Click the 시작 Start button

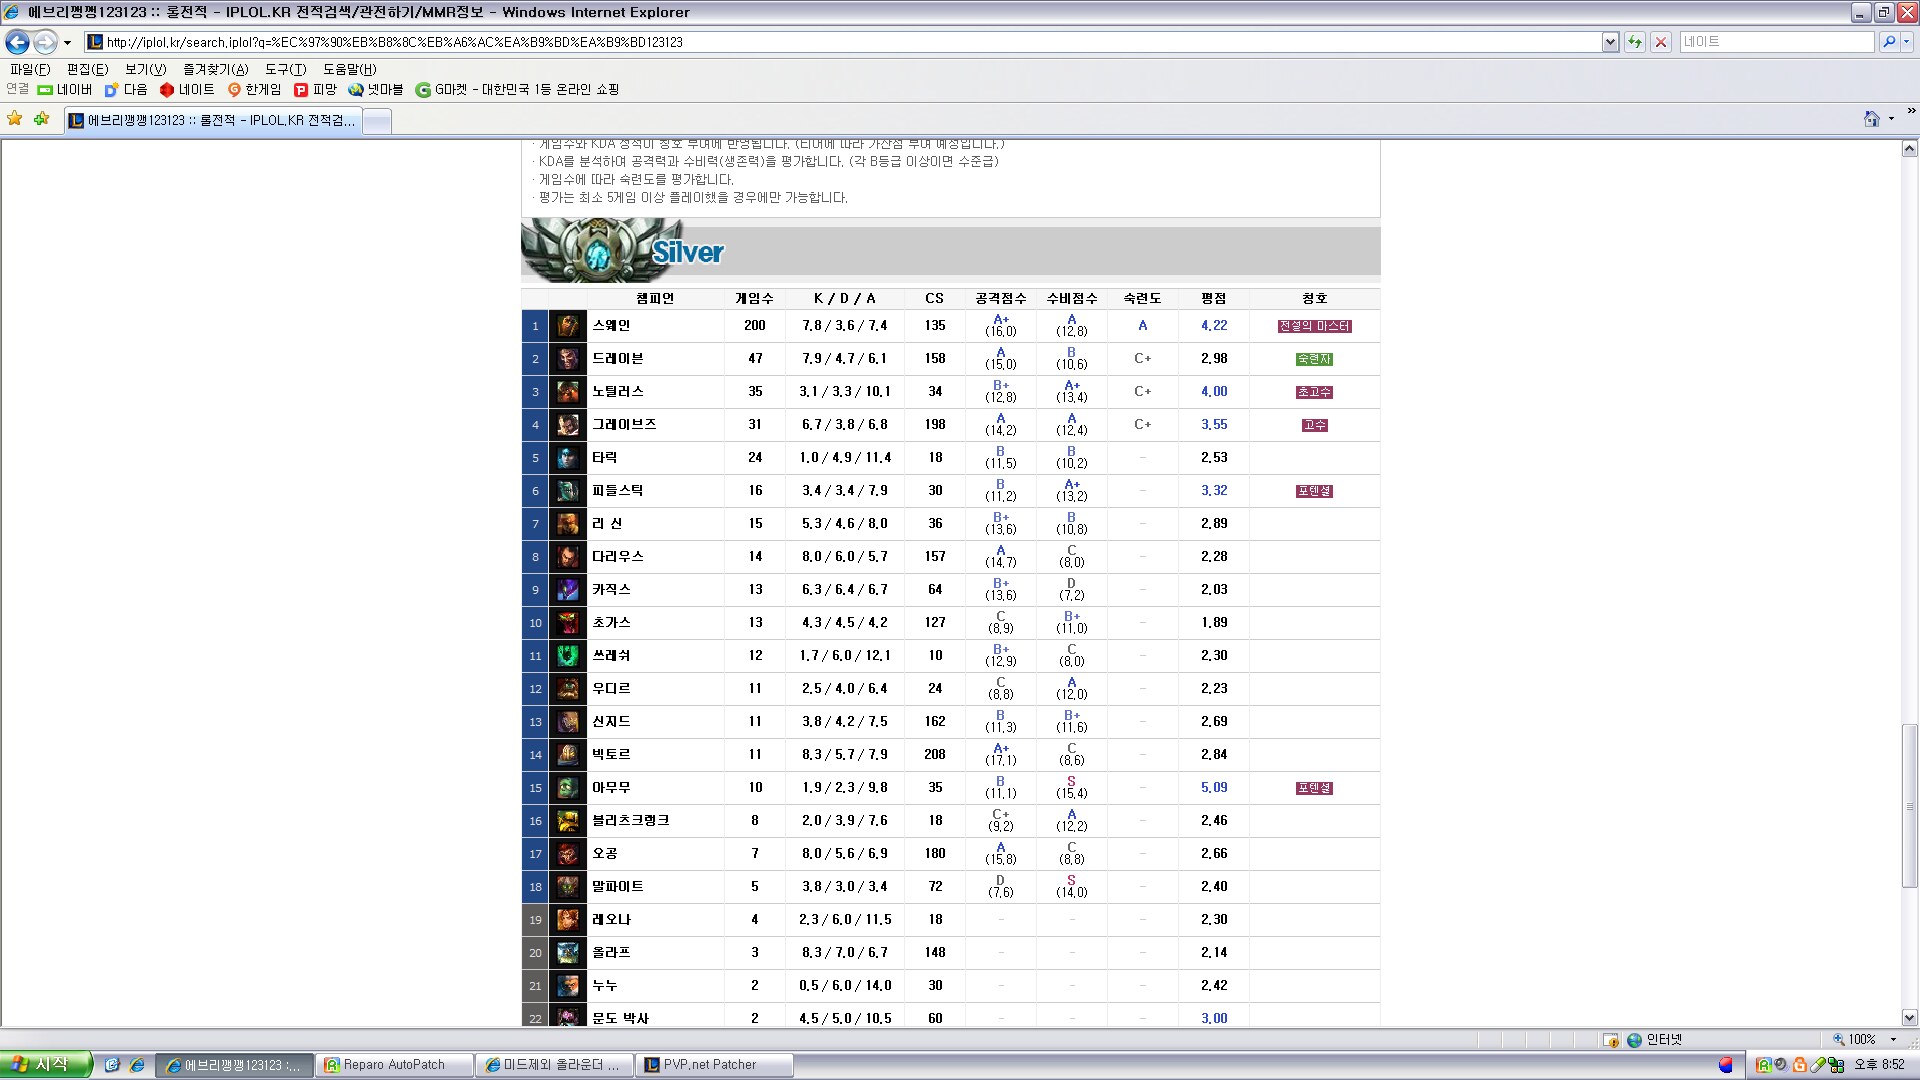(45, 1065)
